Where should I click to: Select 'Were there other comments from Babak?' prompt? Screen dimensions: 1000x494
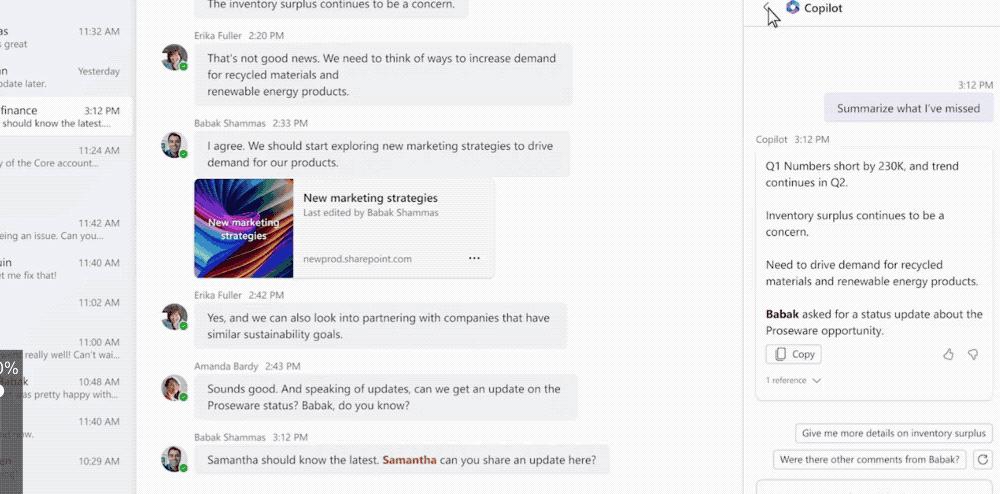870,460
